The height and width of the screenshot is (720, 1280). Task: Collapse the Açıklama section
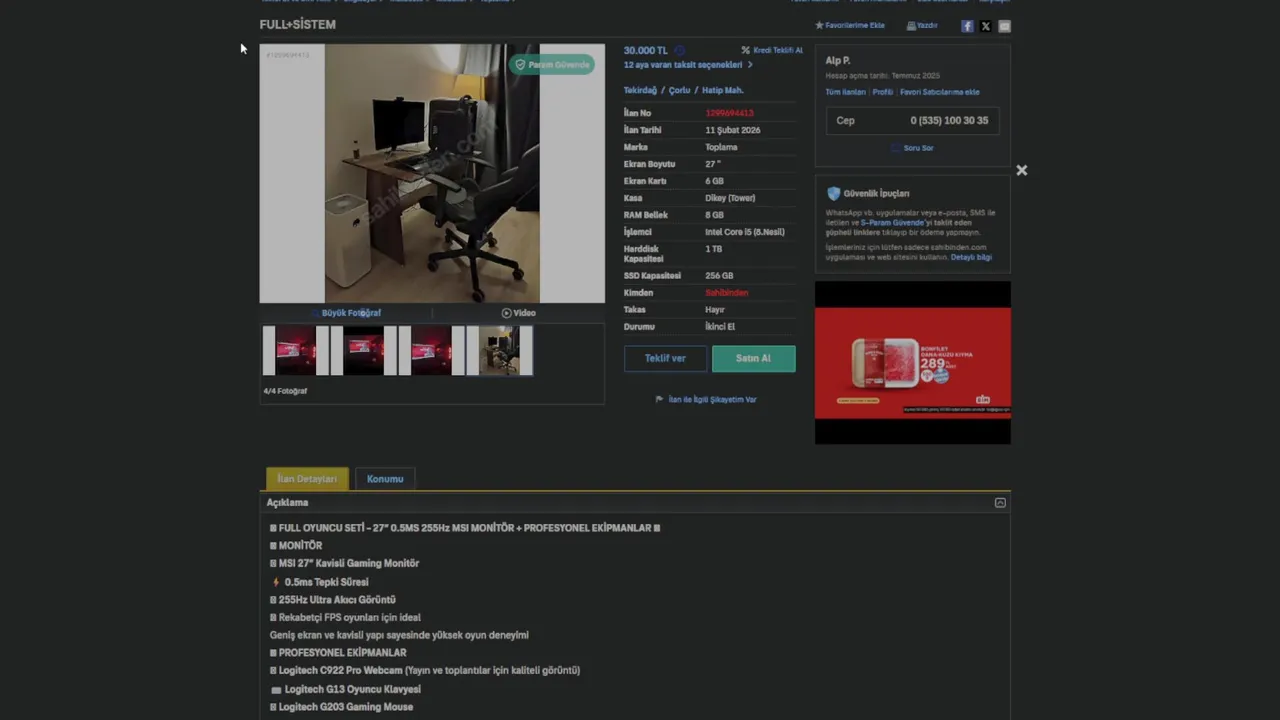[x=1000, y=503]
